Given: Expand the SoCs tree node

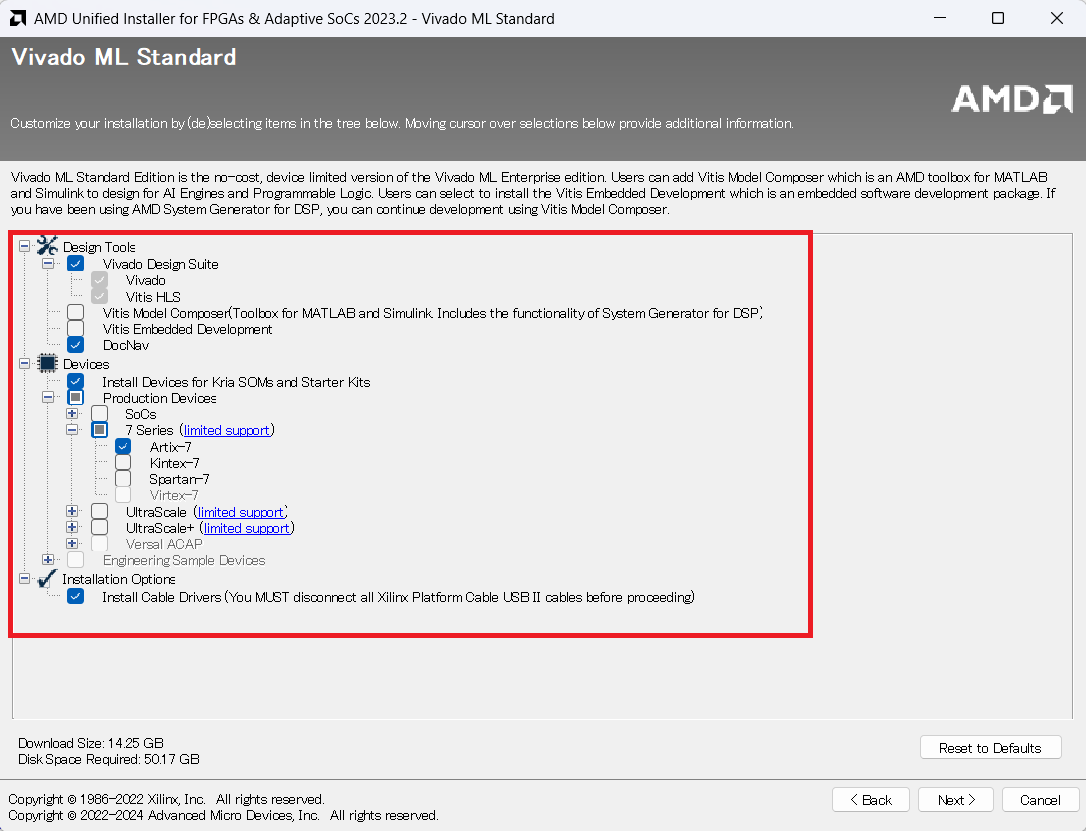Looking at the screenshot, I should click(72, 414).
